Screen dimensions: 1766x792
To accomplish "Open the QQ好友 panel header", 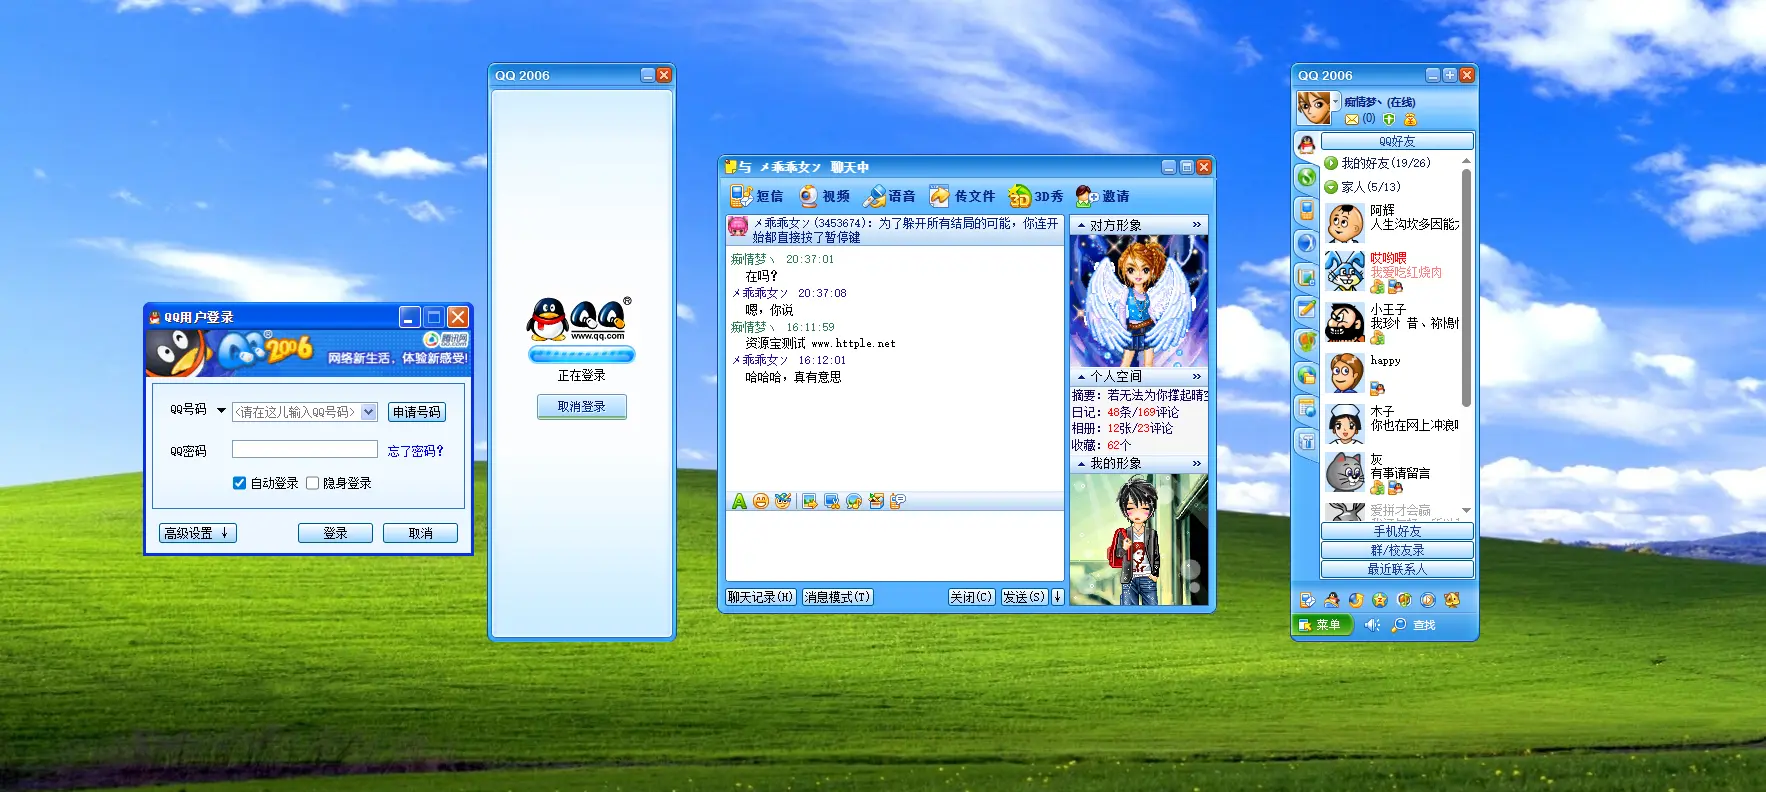I will point(1397,141).
